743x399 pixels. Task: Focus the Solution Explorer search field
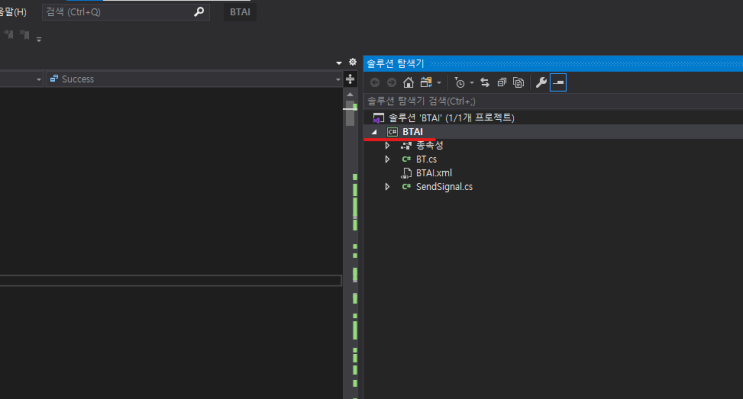(x=553, y=101)
